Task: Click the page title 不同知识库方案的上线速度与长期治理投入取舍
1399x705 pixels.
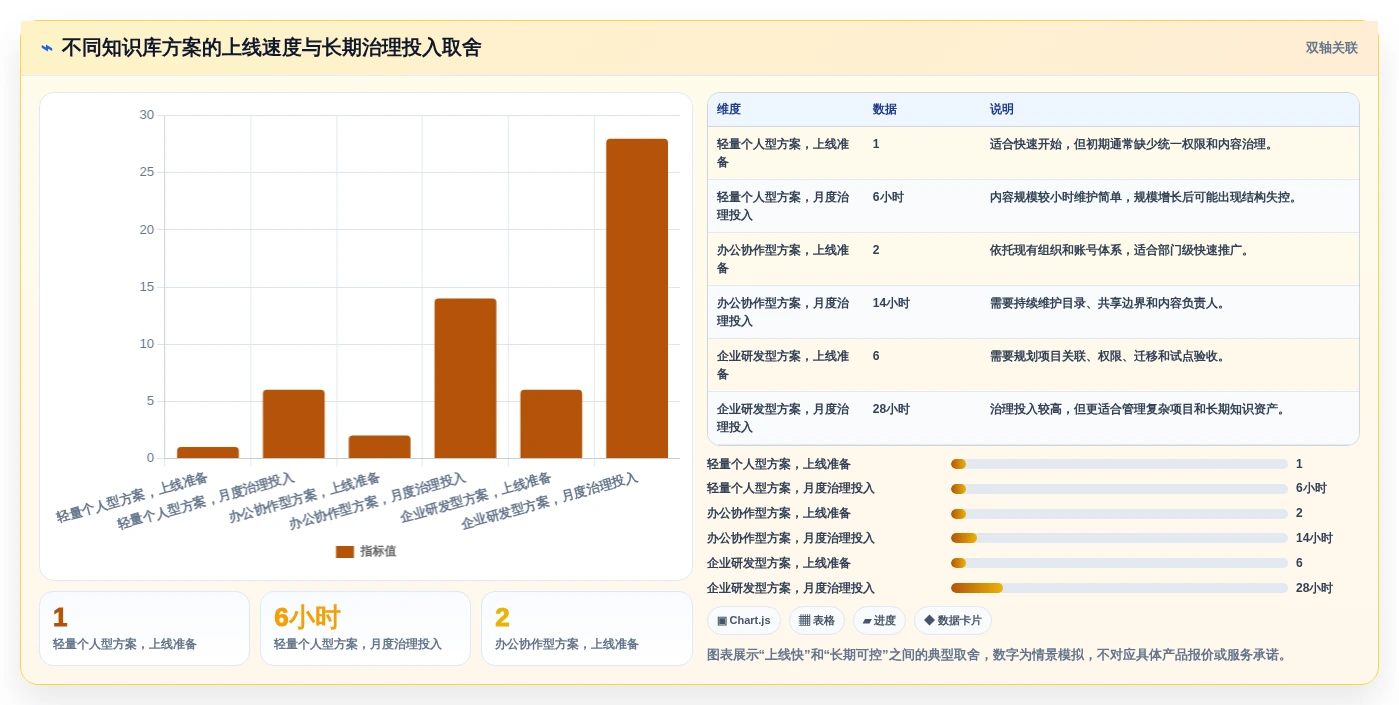Action: 271,48
